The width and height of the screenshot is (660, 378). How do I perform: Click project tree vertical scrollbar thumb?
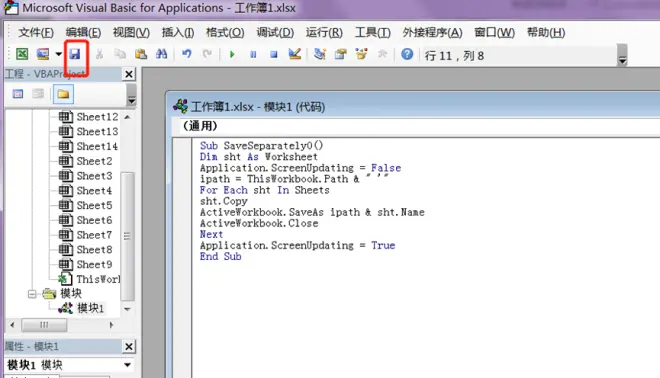128,236
